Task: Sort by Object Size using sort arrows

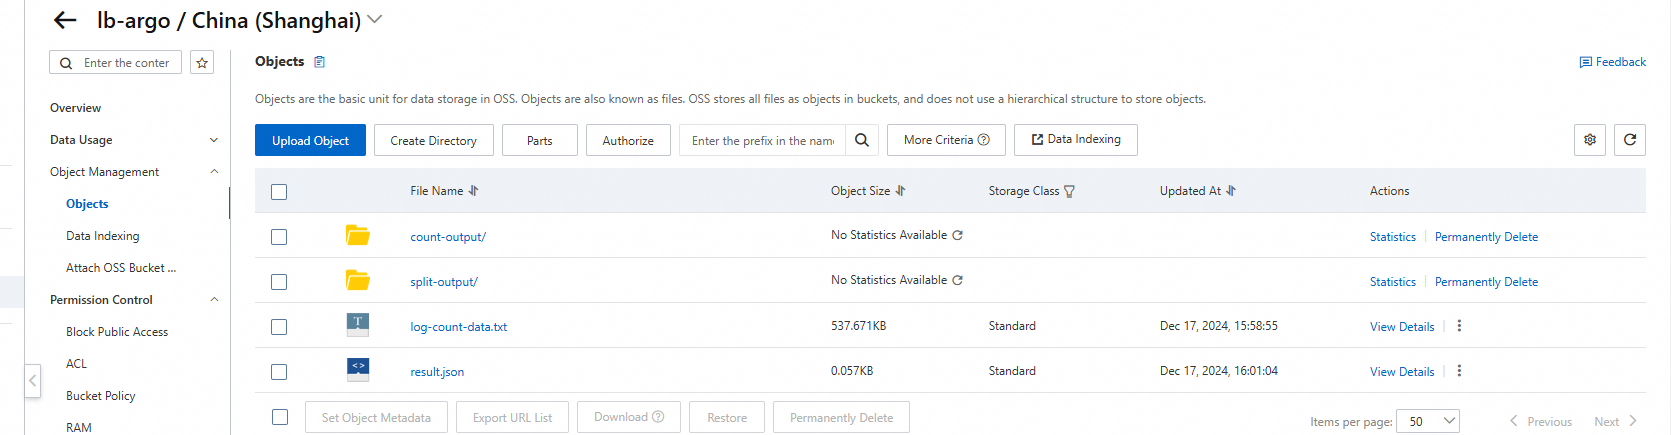Action: (x=900, y=191)
